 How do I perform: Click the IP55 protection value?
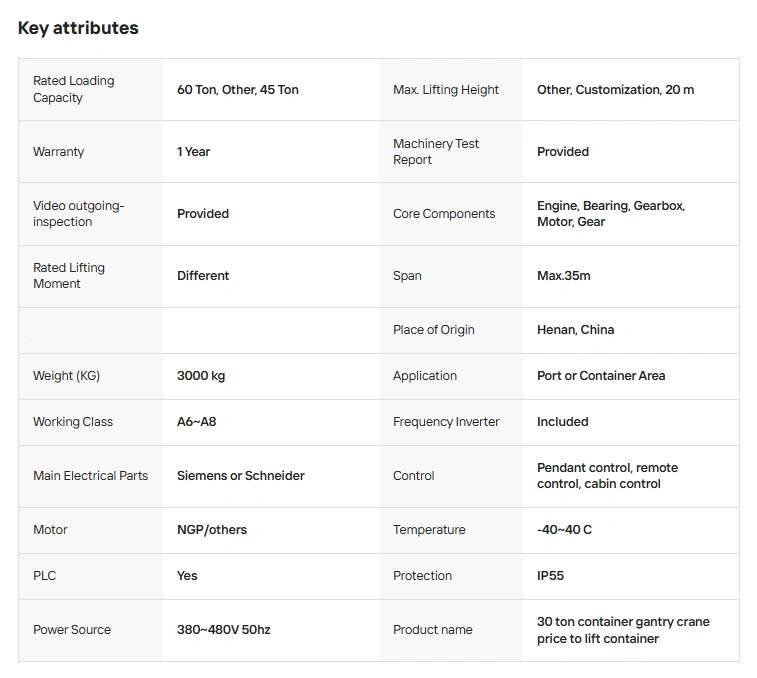[x=551, y=576]
